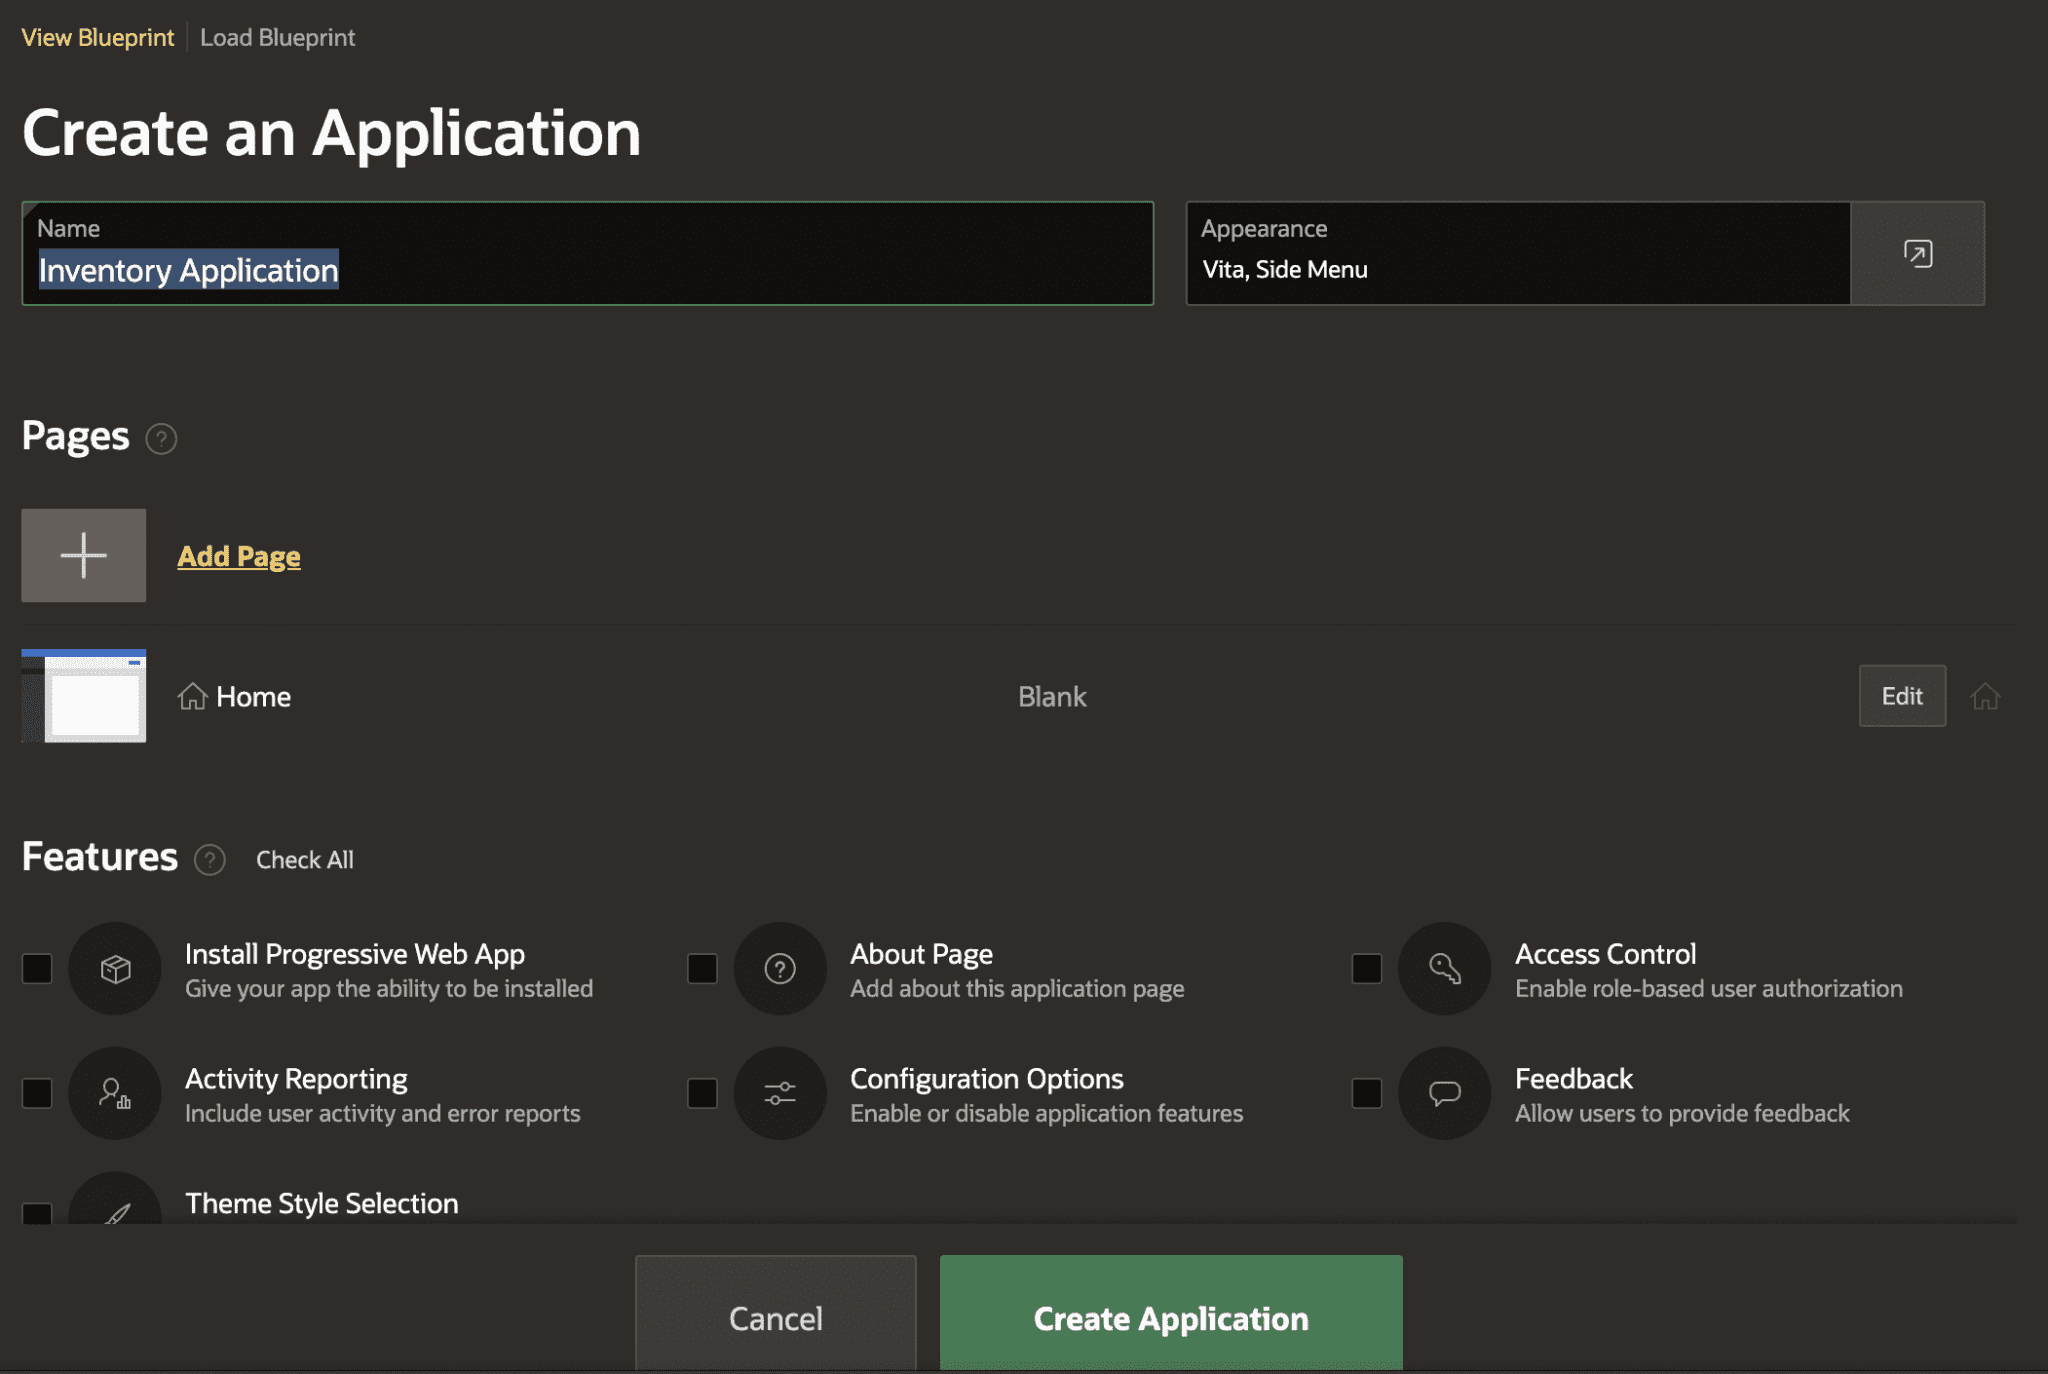
Task: Enable the Access Control feature checkbox
Action: click(1367, 968)
